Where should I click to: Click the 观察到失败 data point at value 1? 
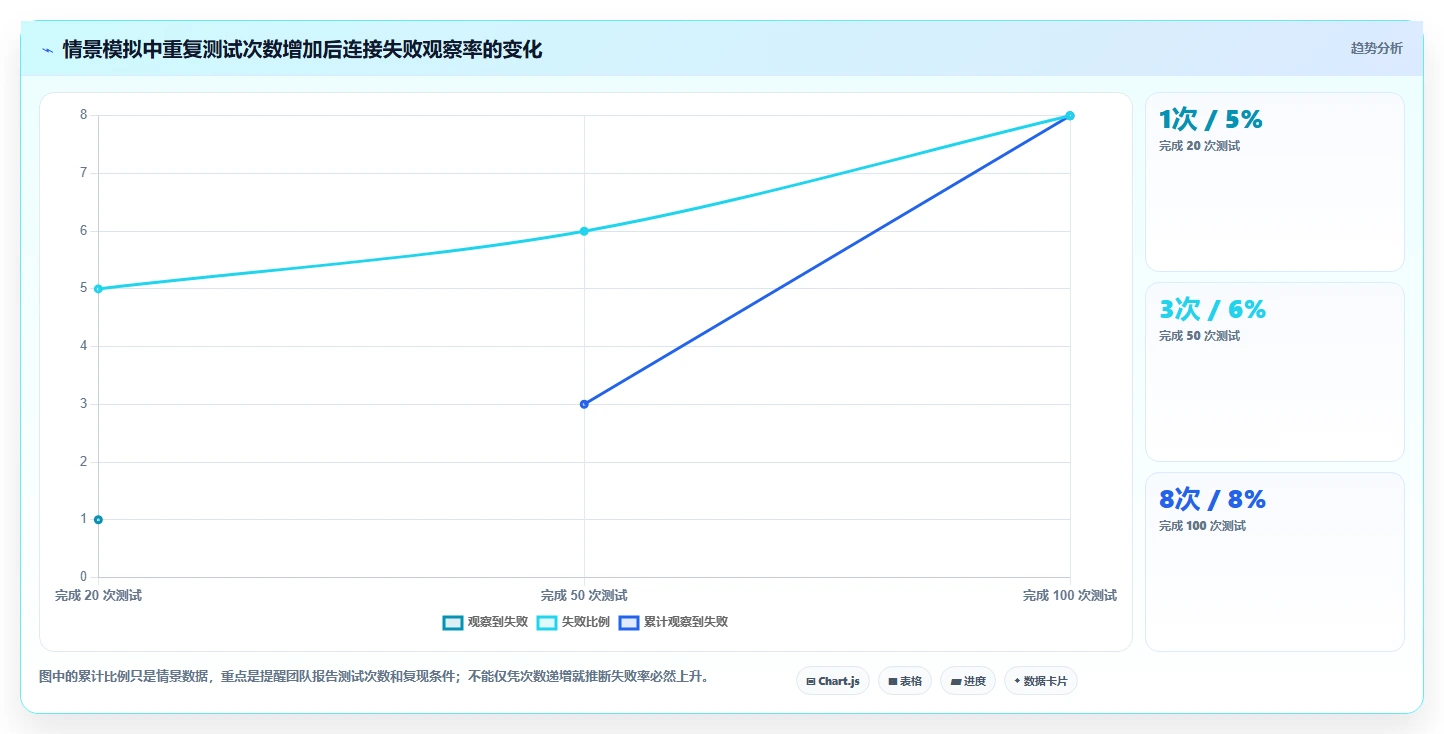click(x=98, y=519)
